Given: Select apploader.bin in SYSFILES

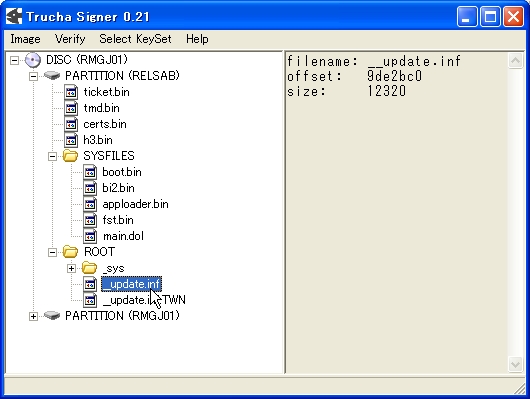Looking at the screenshot, I should tap(135, 204).
